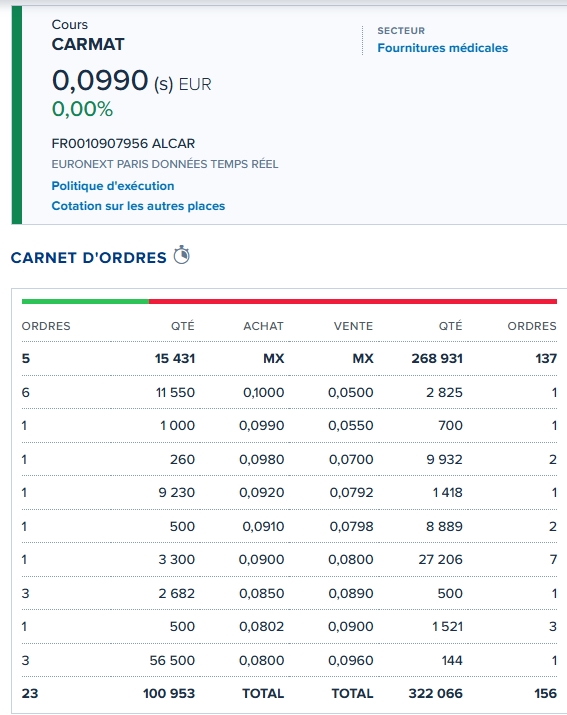Select sell price 0,0700
The width and height of the screenshot is (567, 715).
click(x=351, y=459)
